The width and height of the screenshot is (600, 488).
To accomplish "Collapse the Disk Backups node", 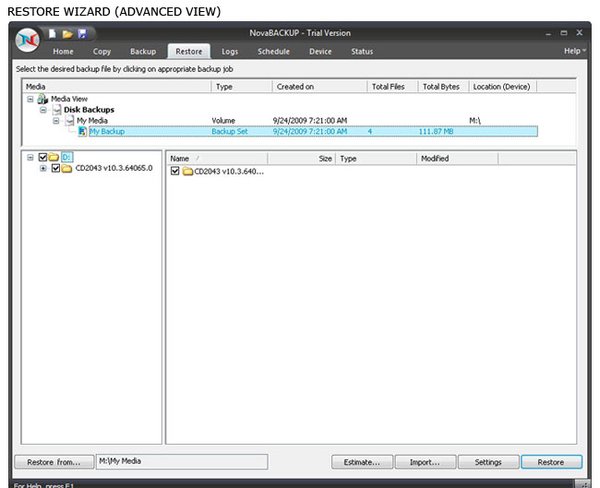I will coord(44,110).
